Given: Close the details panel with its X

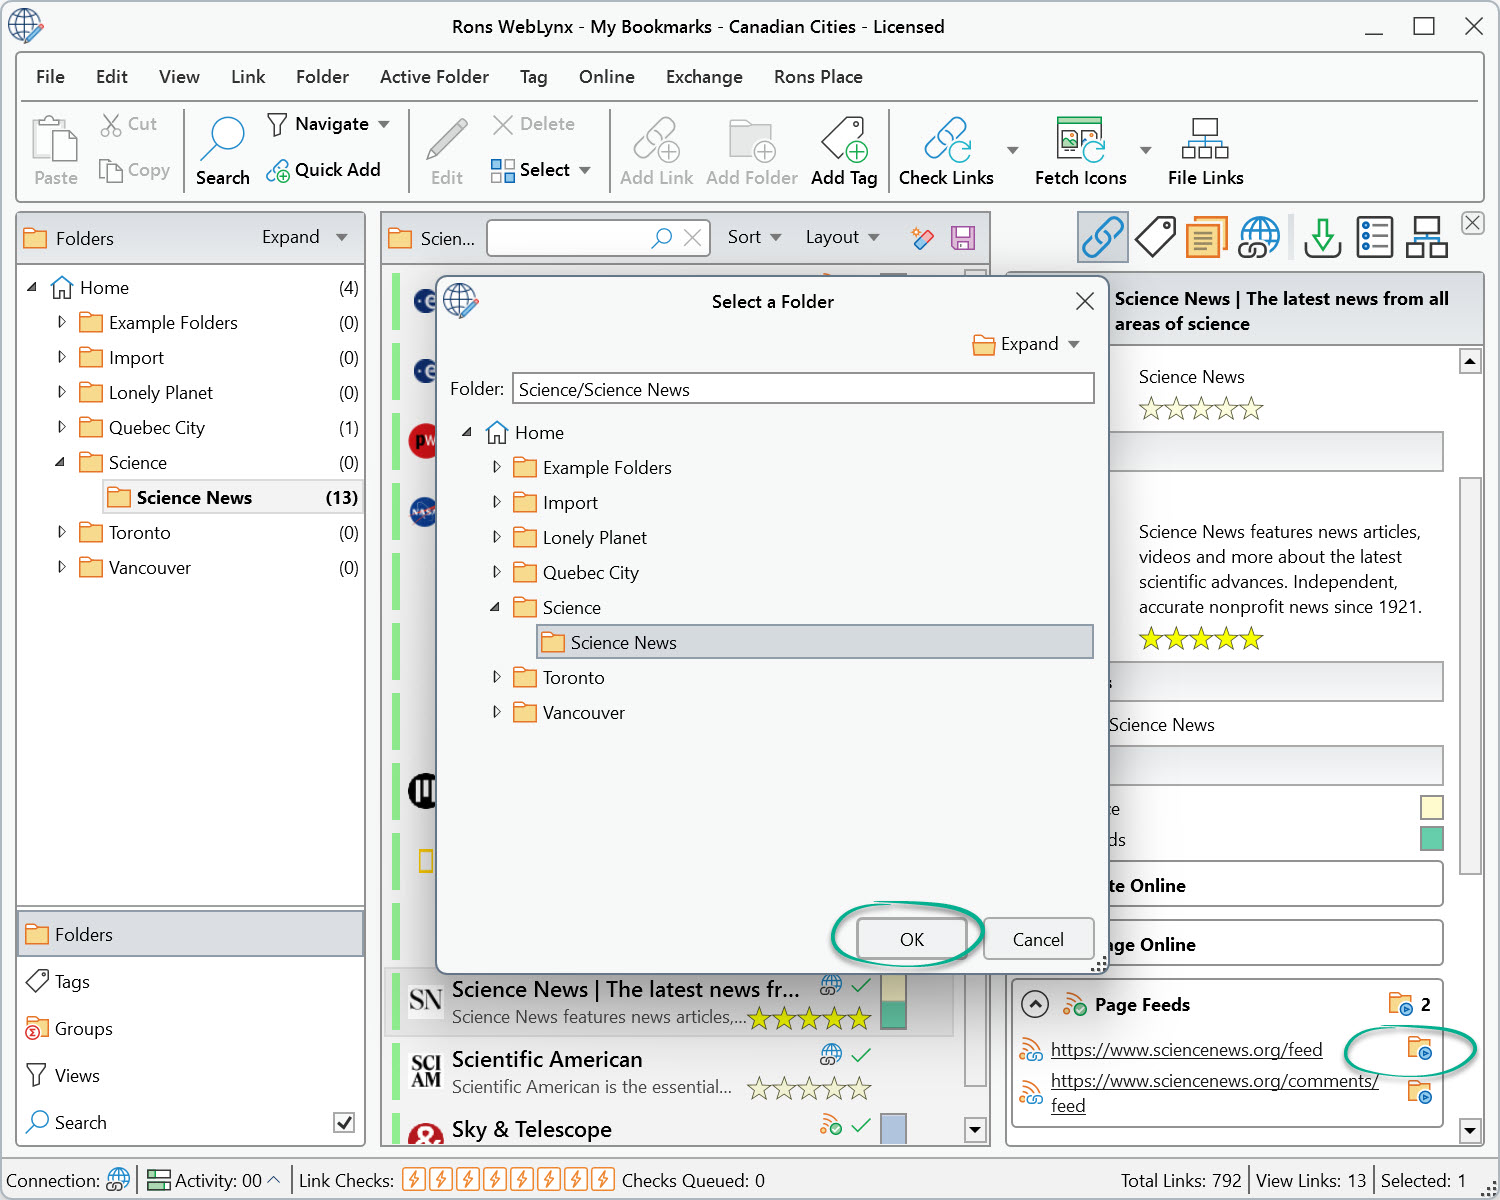Looking at the screenshot, I should 1473,223.
